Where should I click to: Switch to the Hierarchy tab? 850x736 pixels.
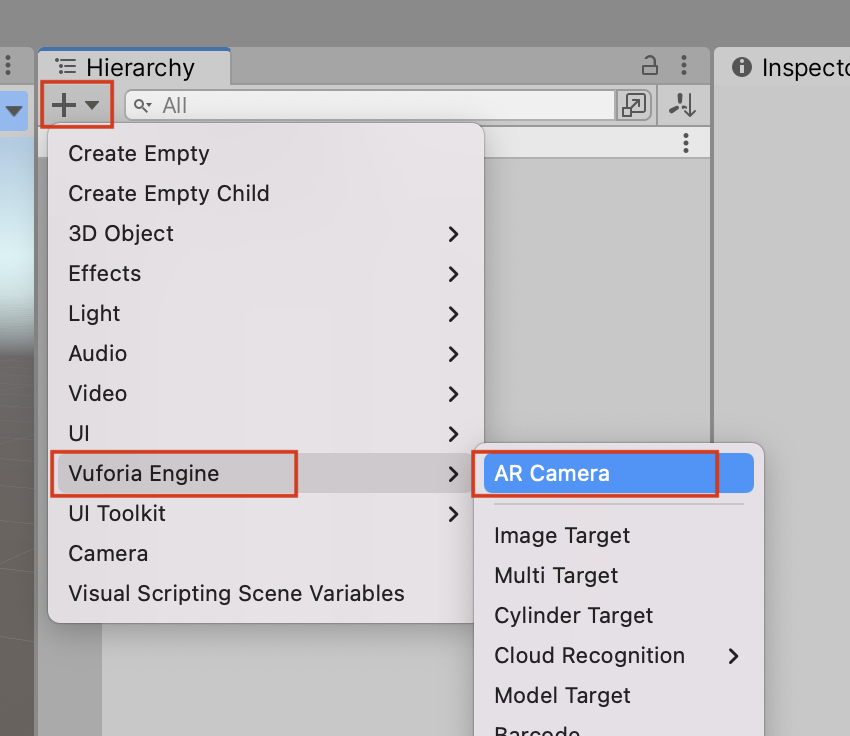coord(133,68)
